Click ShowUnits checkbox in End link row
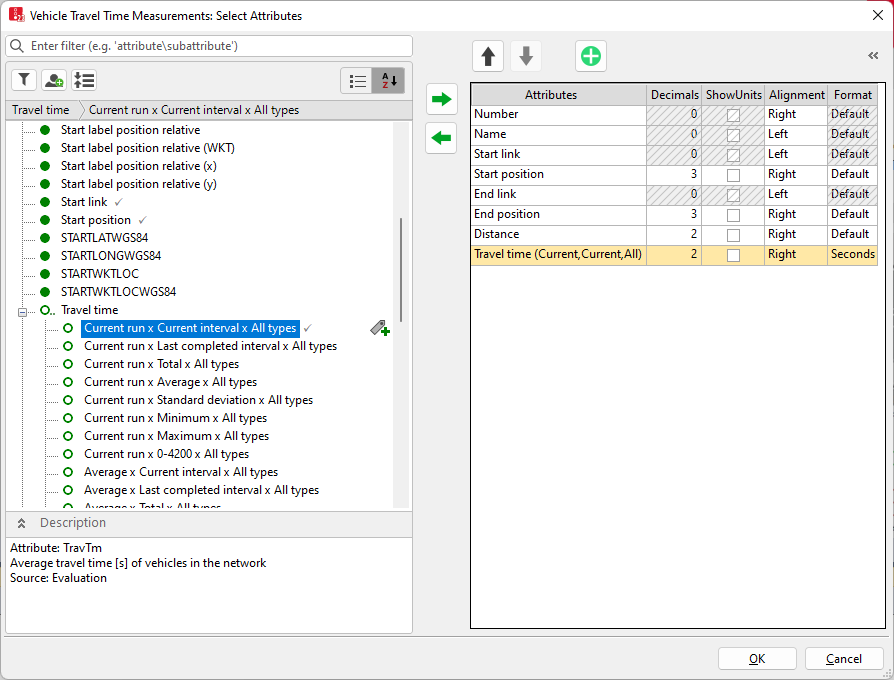Screen dimensions: 894x680 733,195
